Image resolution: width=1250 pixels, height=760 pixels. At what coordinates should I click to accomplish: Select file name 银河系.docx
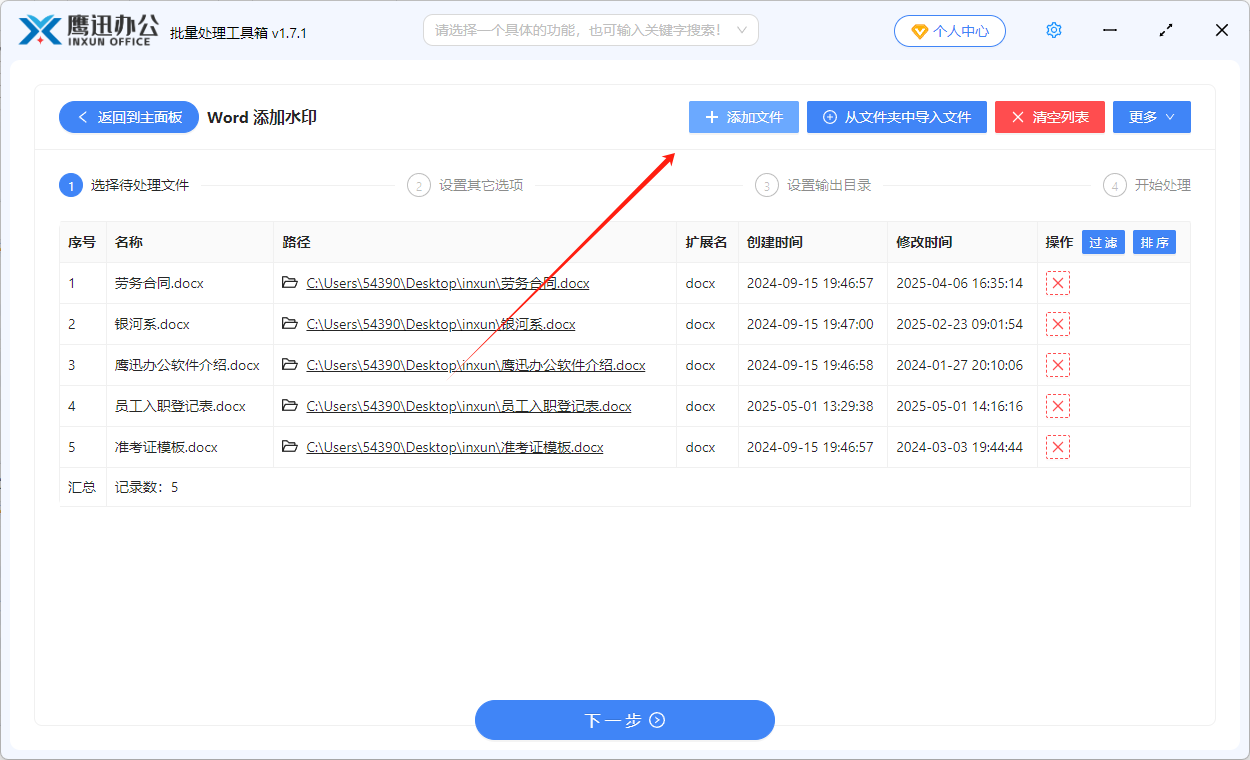click(x=152, y=324)
